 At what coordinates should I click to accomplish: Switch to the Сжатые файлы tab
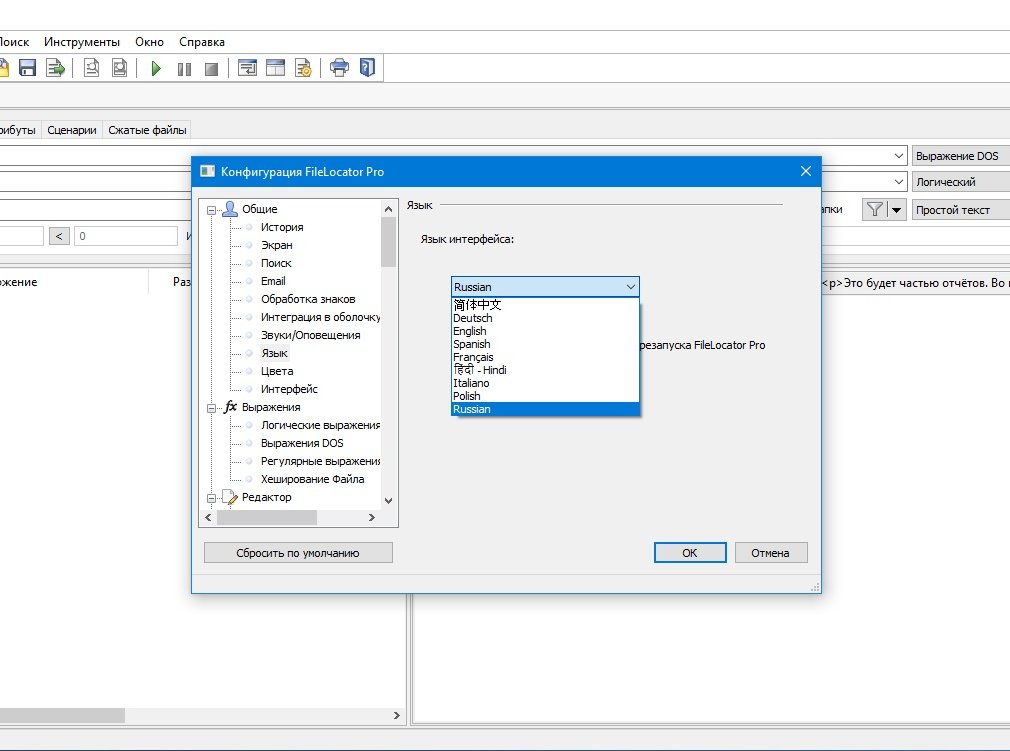click(148, 130)
